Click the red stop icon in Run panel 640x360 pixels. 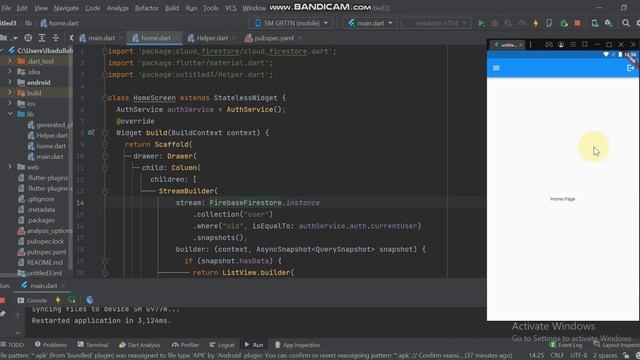click(2, 300)
